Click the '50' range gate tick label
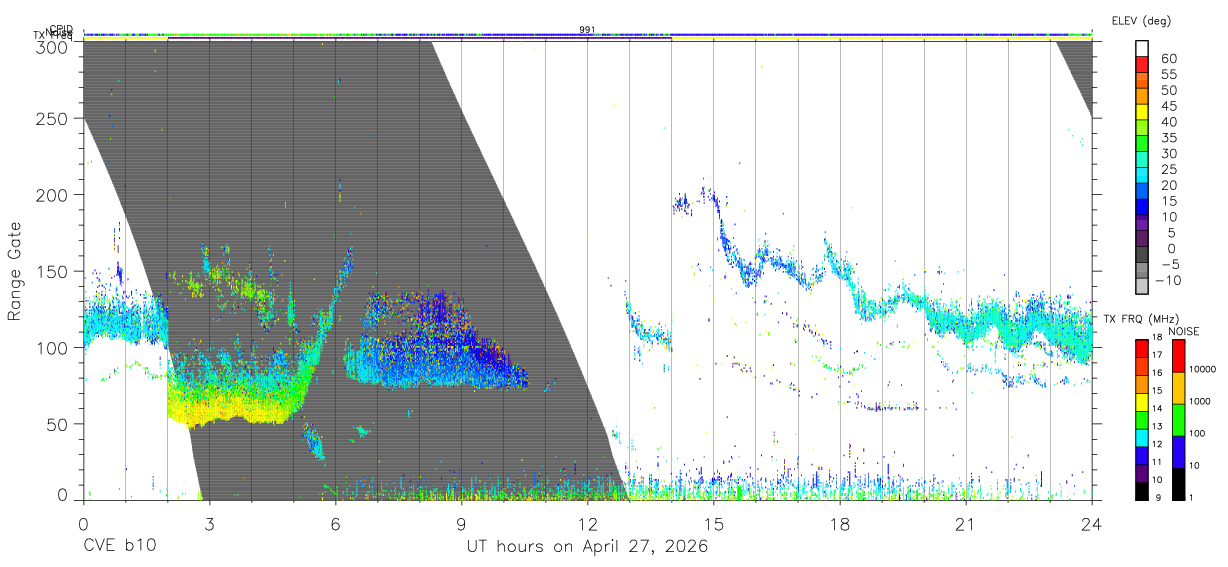The width and height of the screenshot is (1228, 567). coord(58,424)
